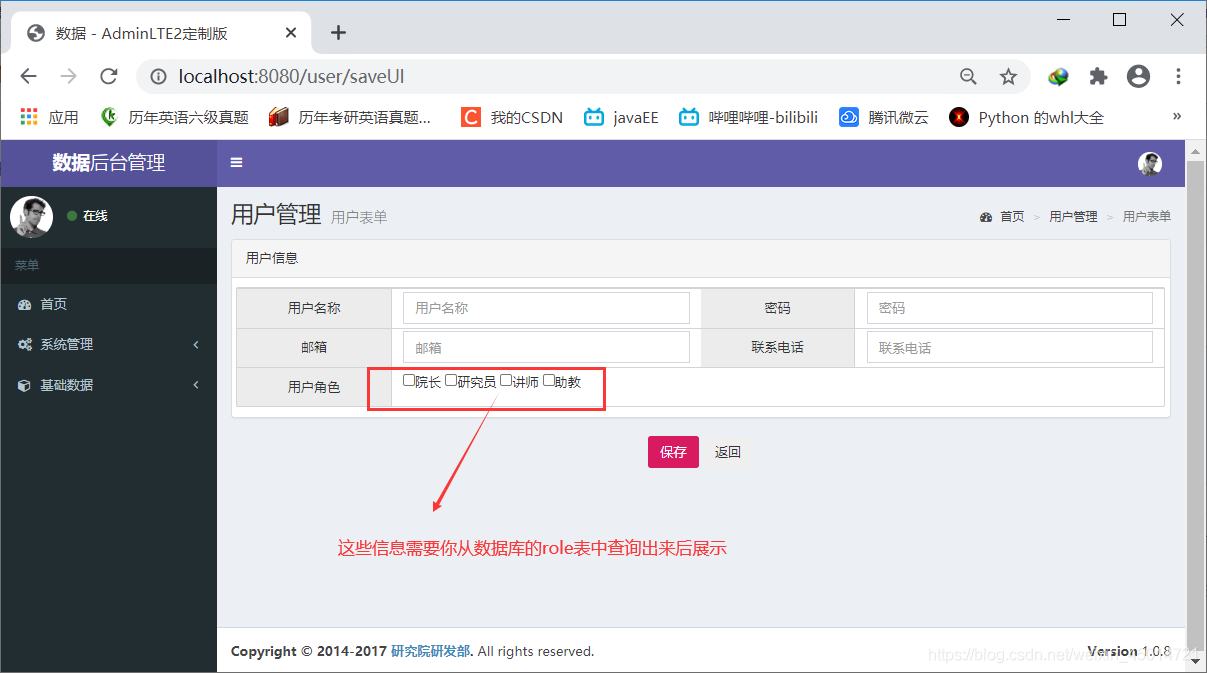
Task: Click 研究院研发部 footer link
Action: (430, 651)
